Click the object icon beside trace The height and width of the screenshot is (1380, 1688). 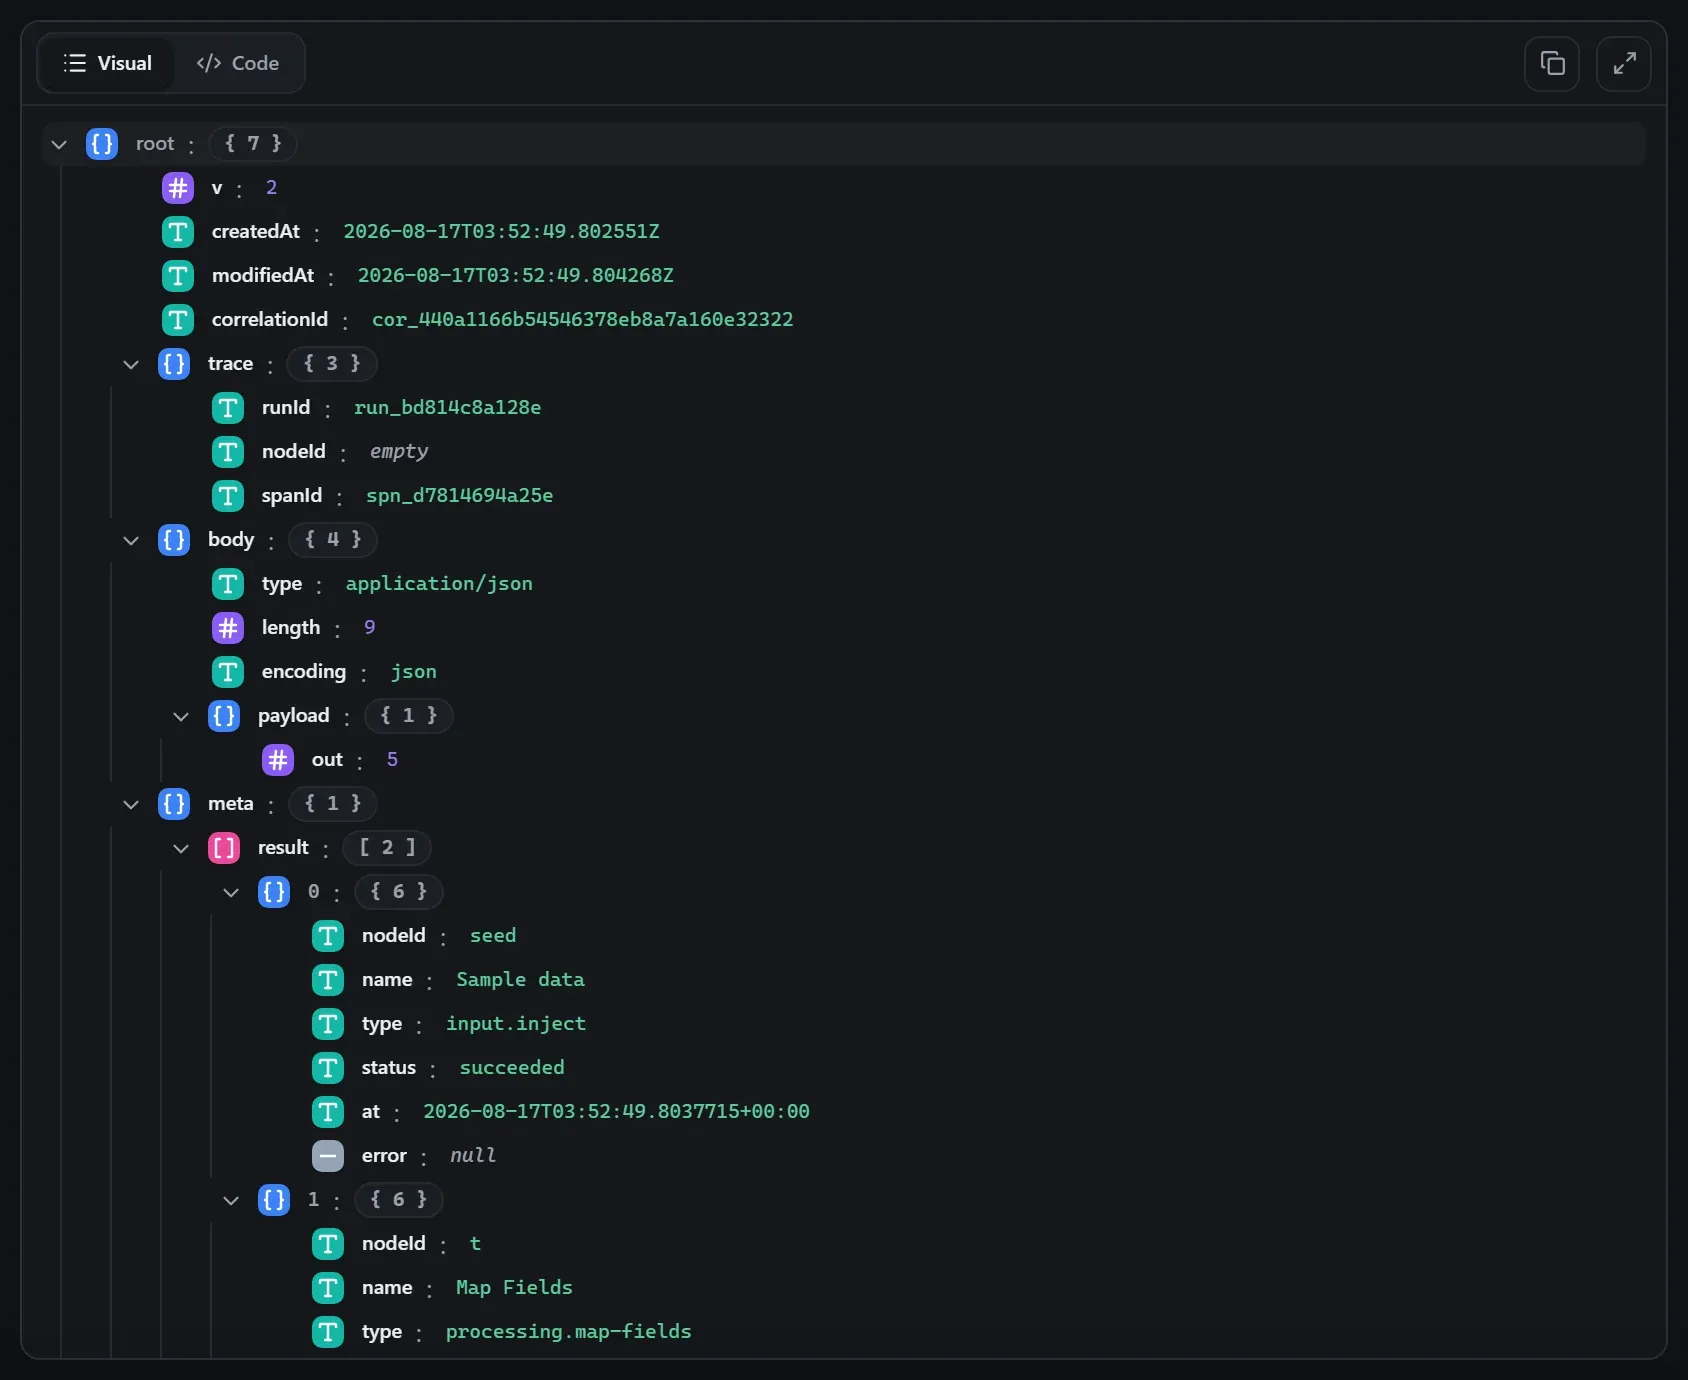click(174, 364)
